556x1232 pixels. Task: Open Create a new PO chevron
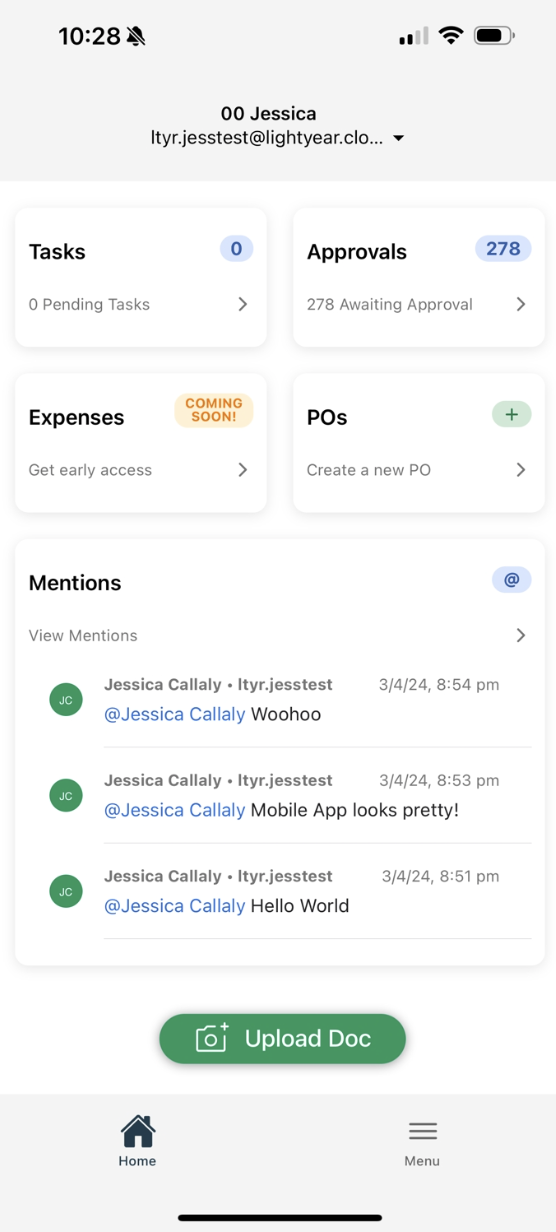pyautogui.click(x=521, y=470)
